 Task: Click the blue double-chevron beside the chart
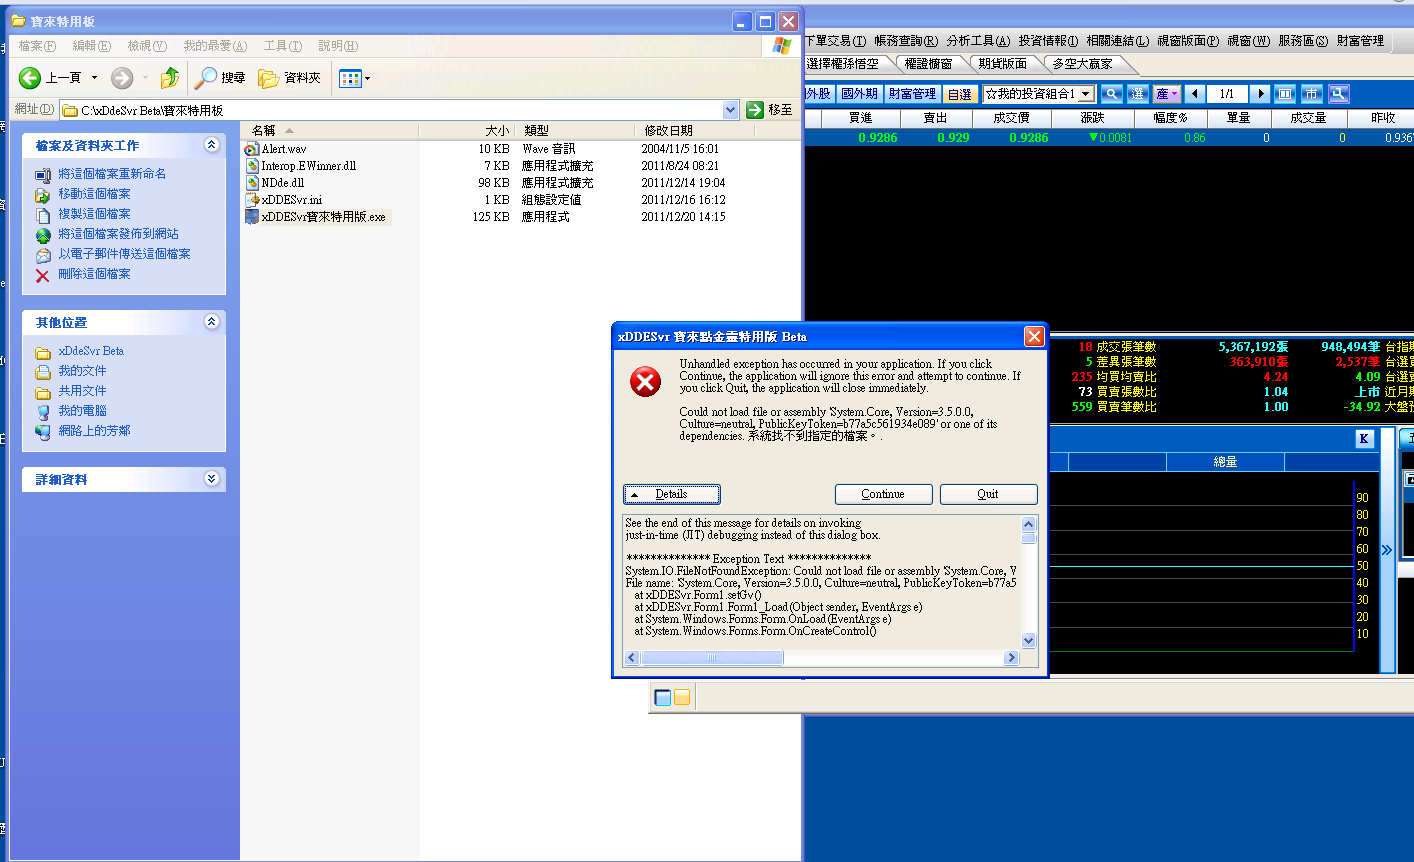[1387, 550]
